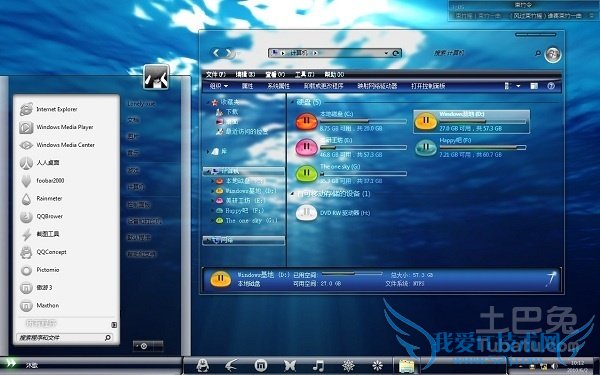Click the butterfly icon on the taskbar
This screenshot has width=600, height=375.
[x=290, y=366]
